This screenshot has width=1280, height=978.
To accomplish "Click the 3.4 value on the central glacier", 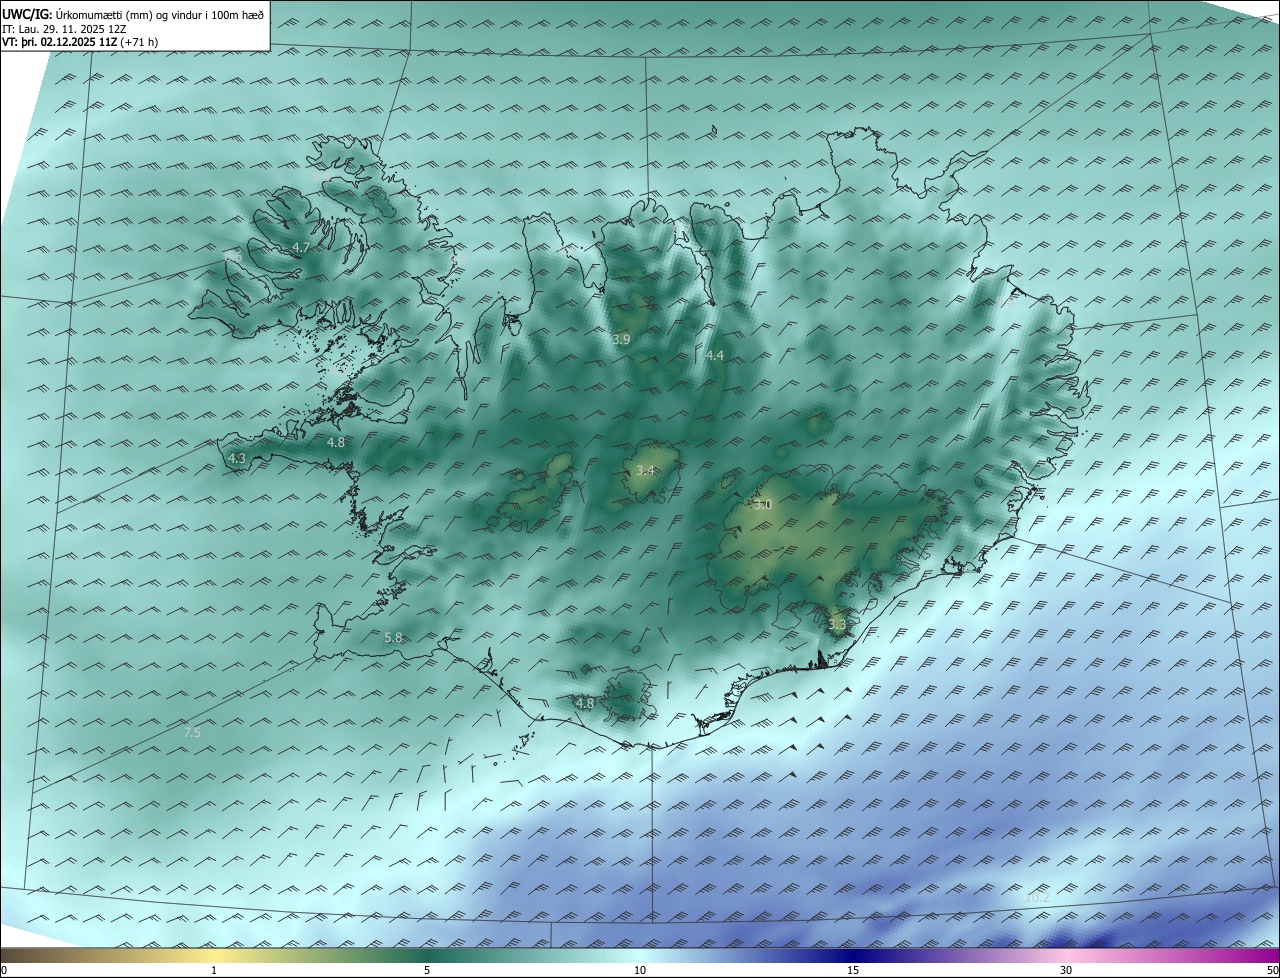I will tap(645, 470).
